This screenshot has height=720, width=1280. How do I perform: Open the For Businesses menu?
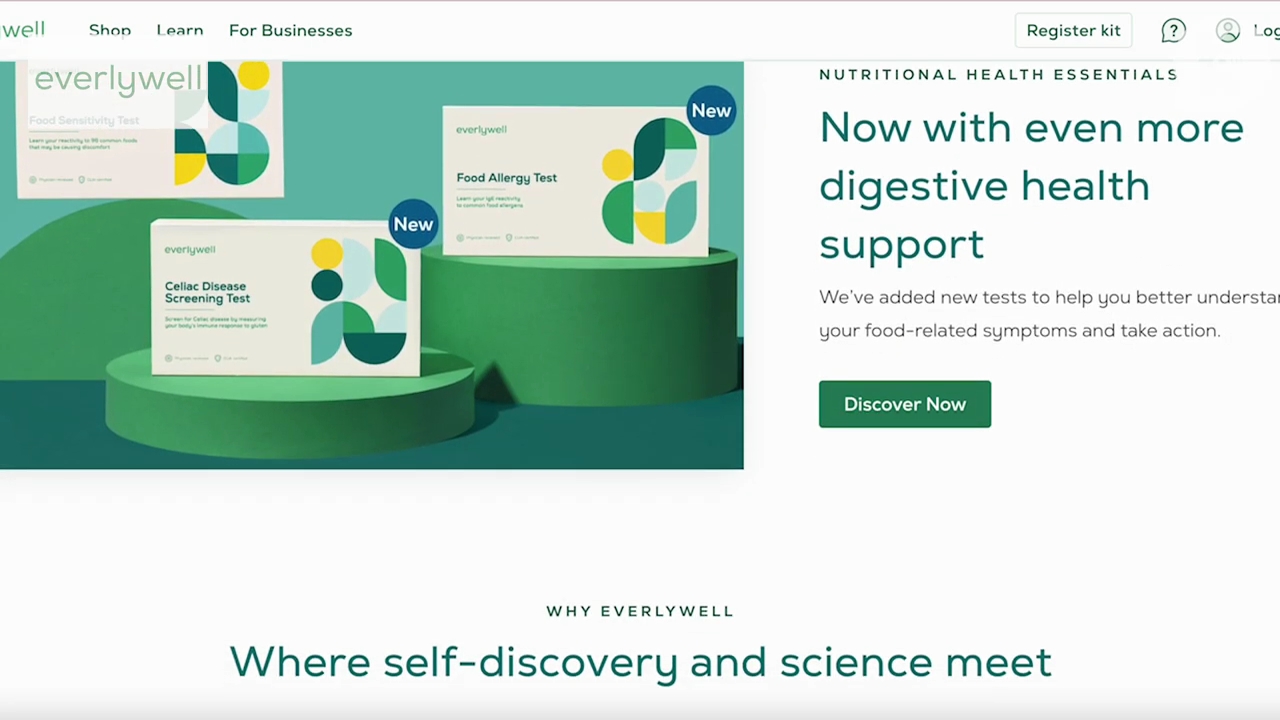[290, 30]
